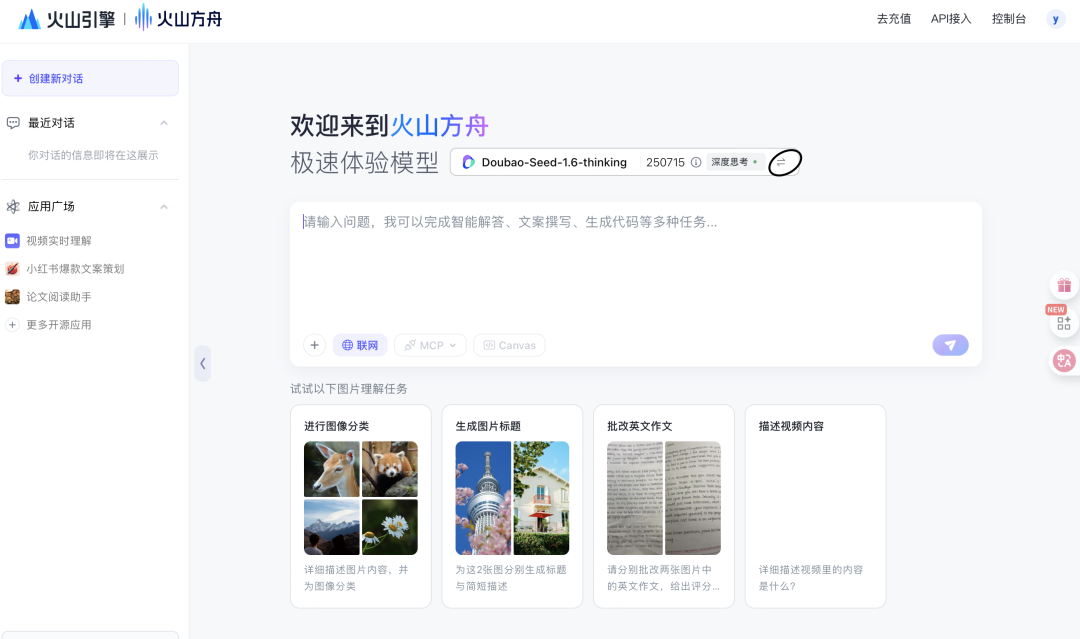
Task: Click the send message paper plane icon
Action: [x=949, y=344]
